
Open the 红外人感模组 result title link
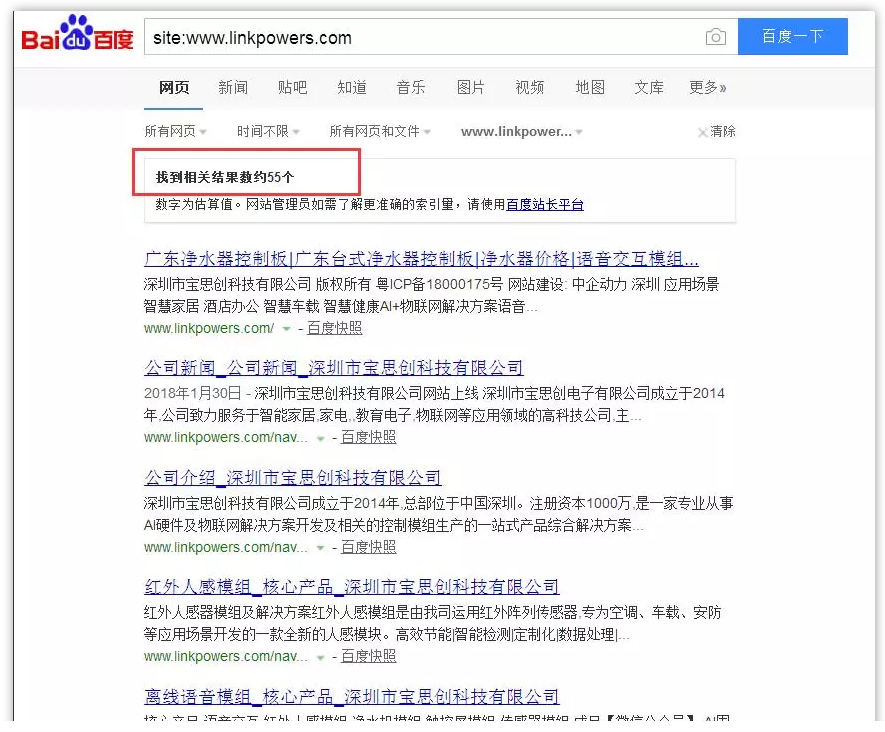pyautogui.click(x=352, y=587)
